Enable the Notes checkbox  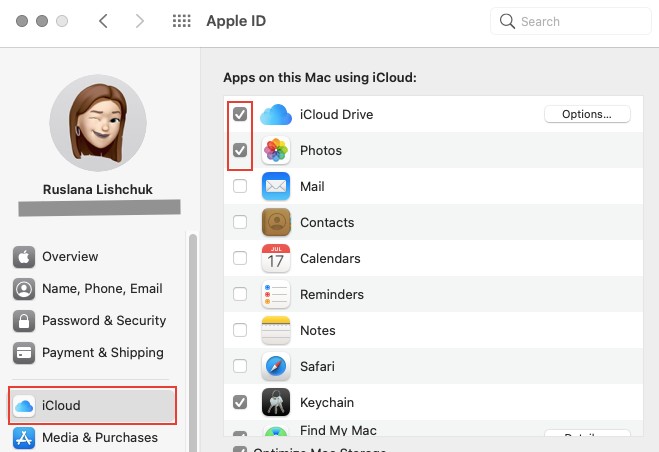(240, 330)
